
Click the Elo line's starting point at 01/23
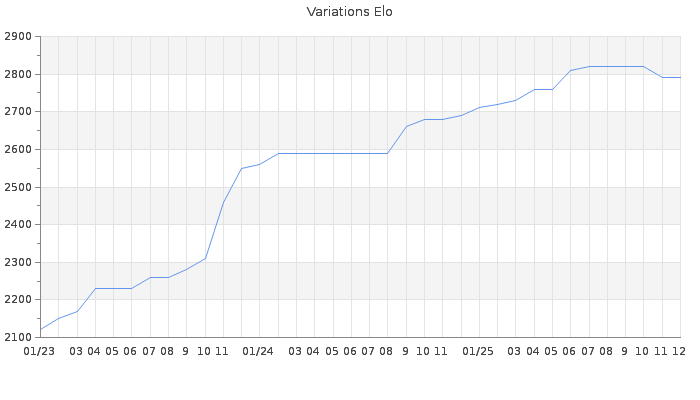click(40, 329)
